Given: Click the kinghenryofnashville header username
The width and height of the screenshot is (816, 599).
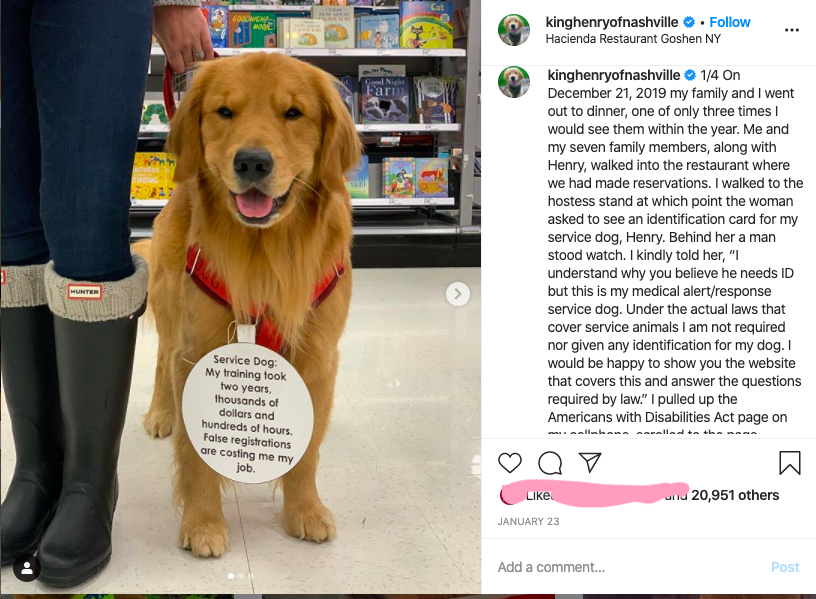Looking at the screenshot, I should pyautogui.click(x=611, y=22).
